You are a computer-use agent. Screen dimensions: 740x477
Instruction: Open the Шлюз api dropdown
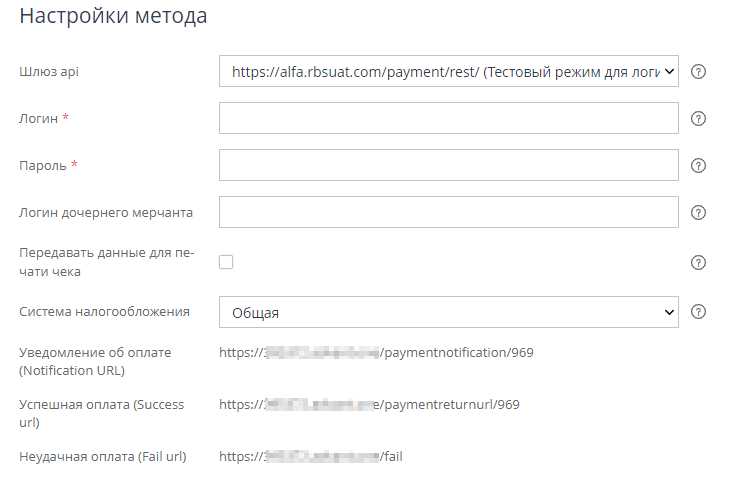tap(449, 72)
